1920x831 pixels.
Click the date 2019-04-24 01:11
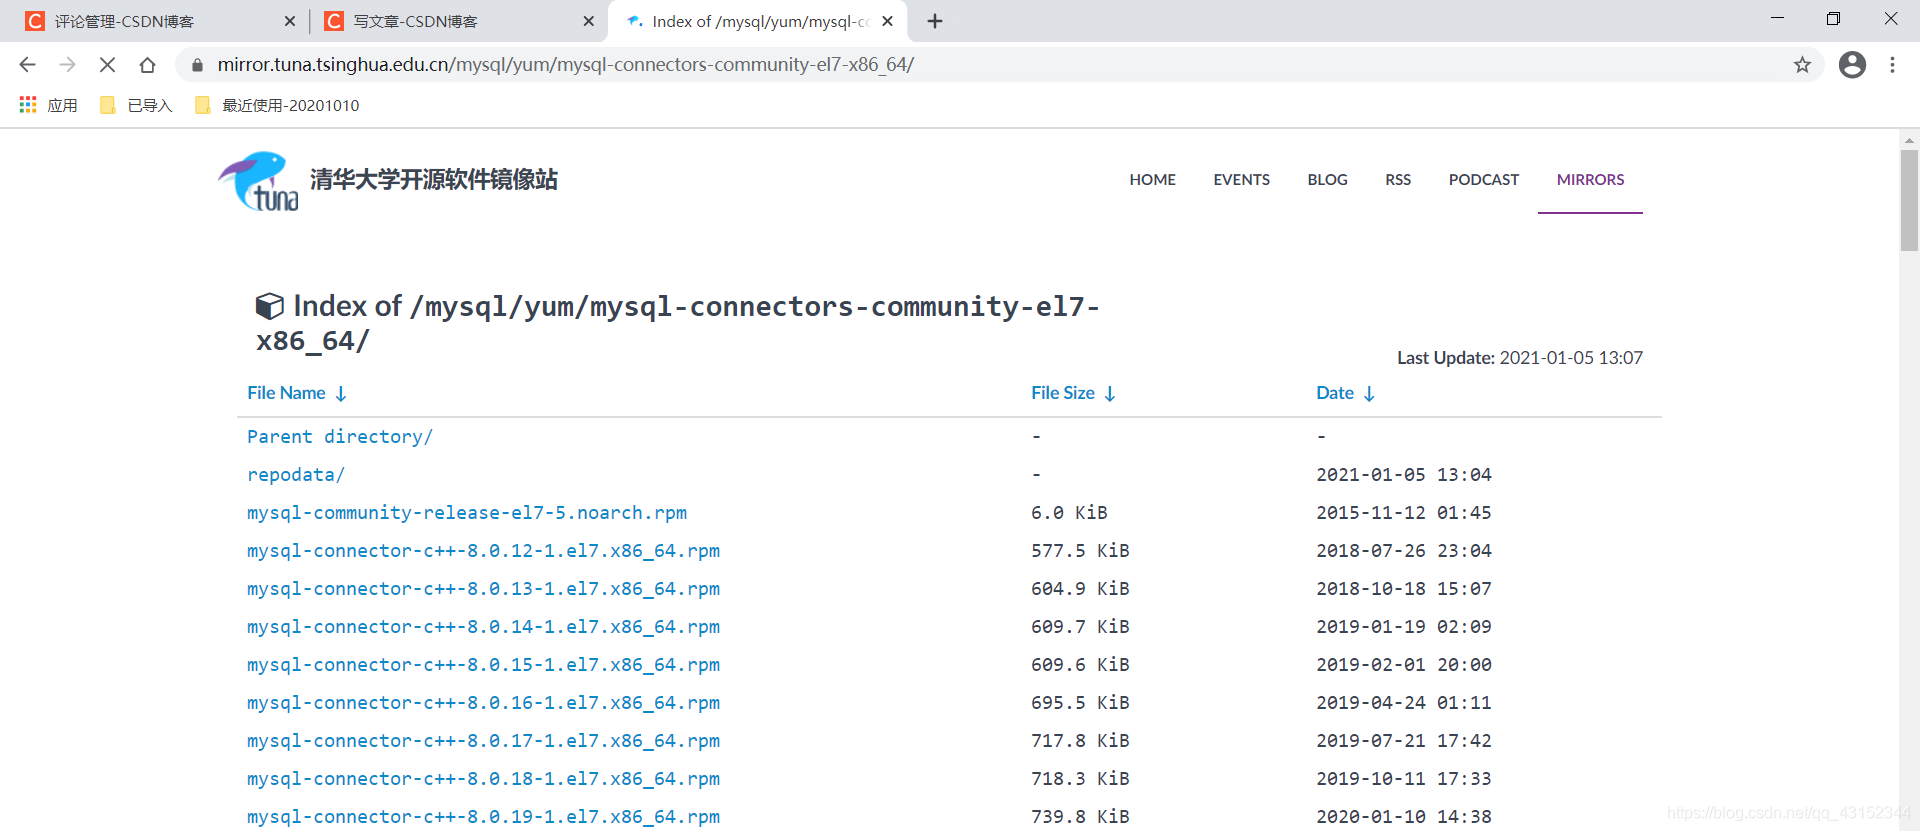click(1404, 703)
